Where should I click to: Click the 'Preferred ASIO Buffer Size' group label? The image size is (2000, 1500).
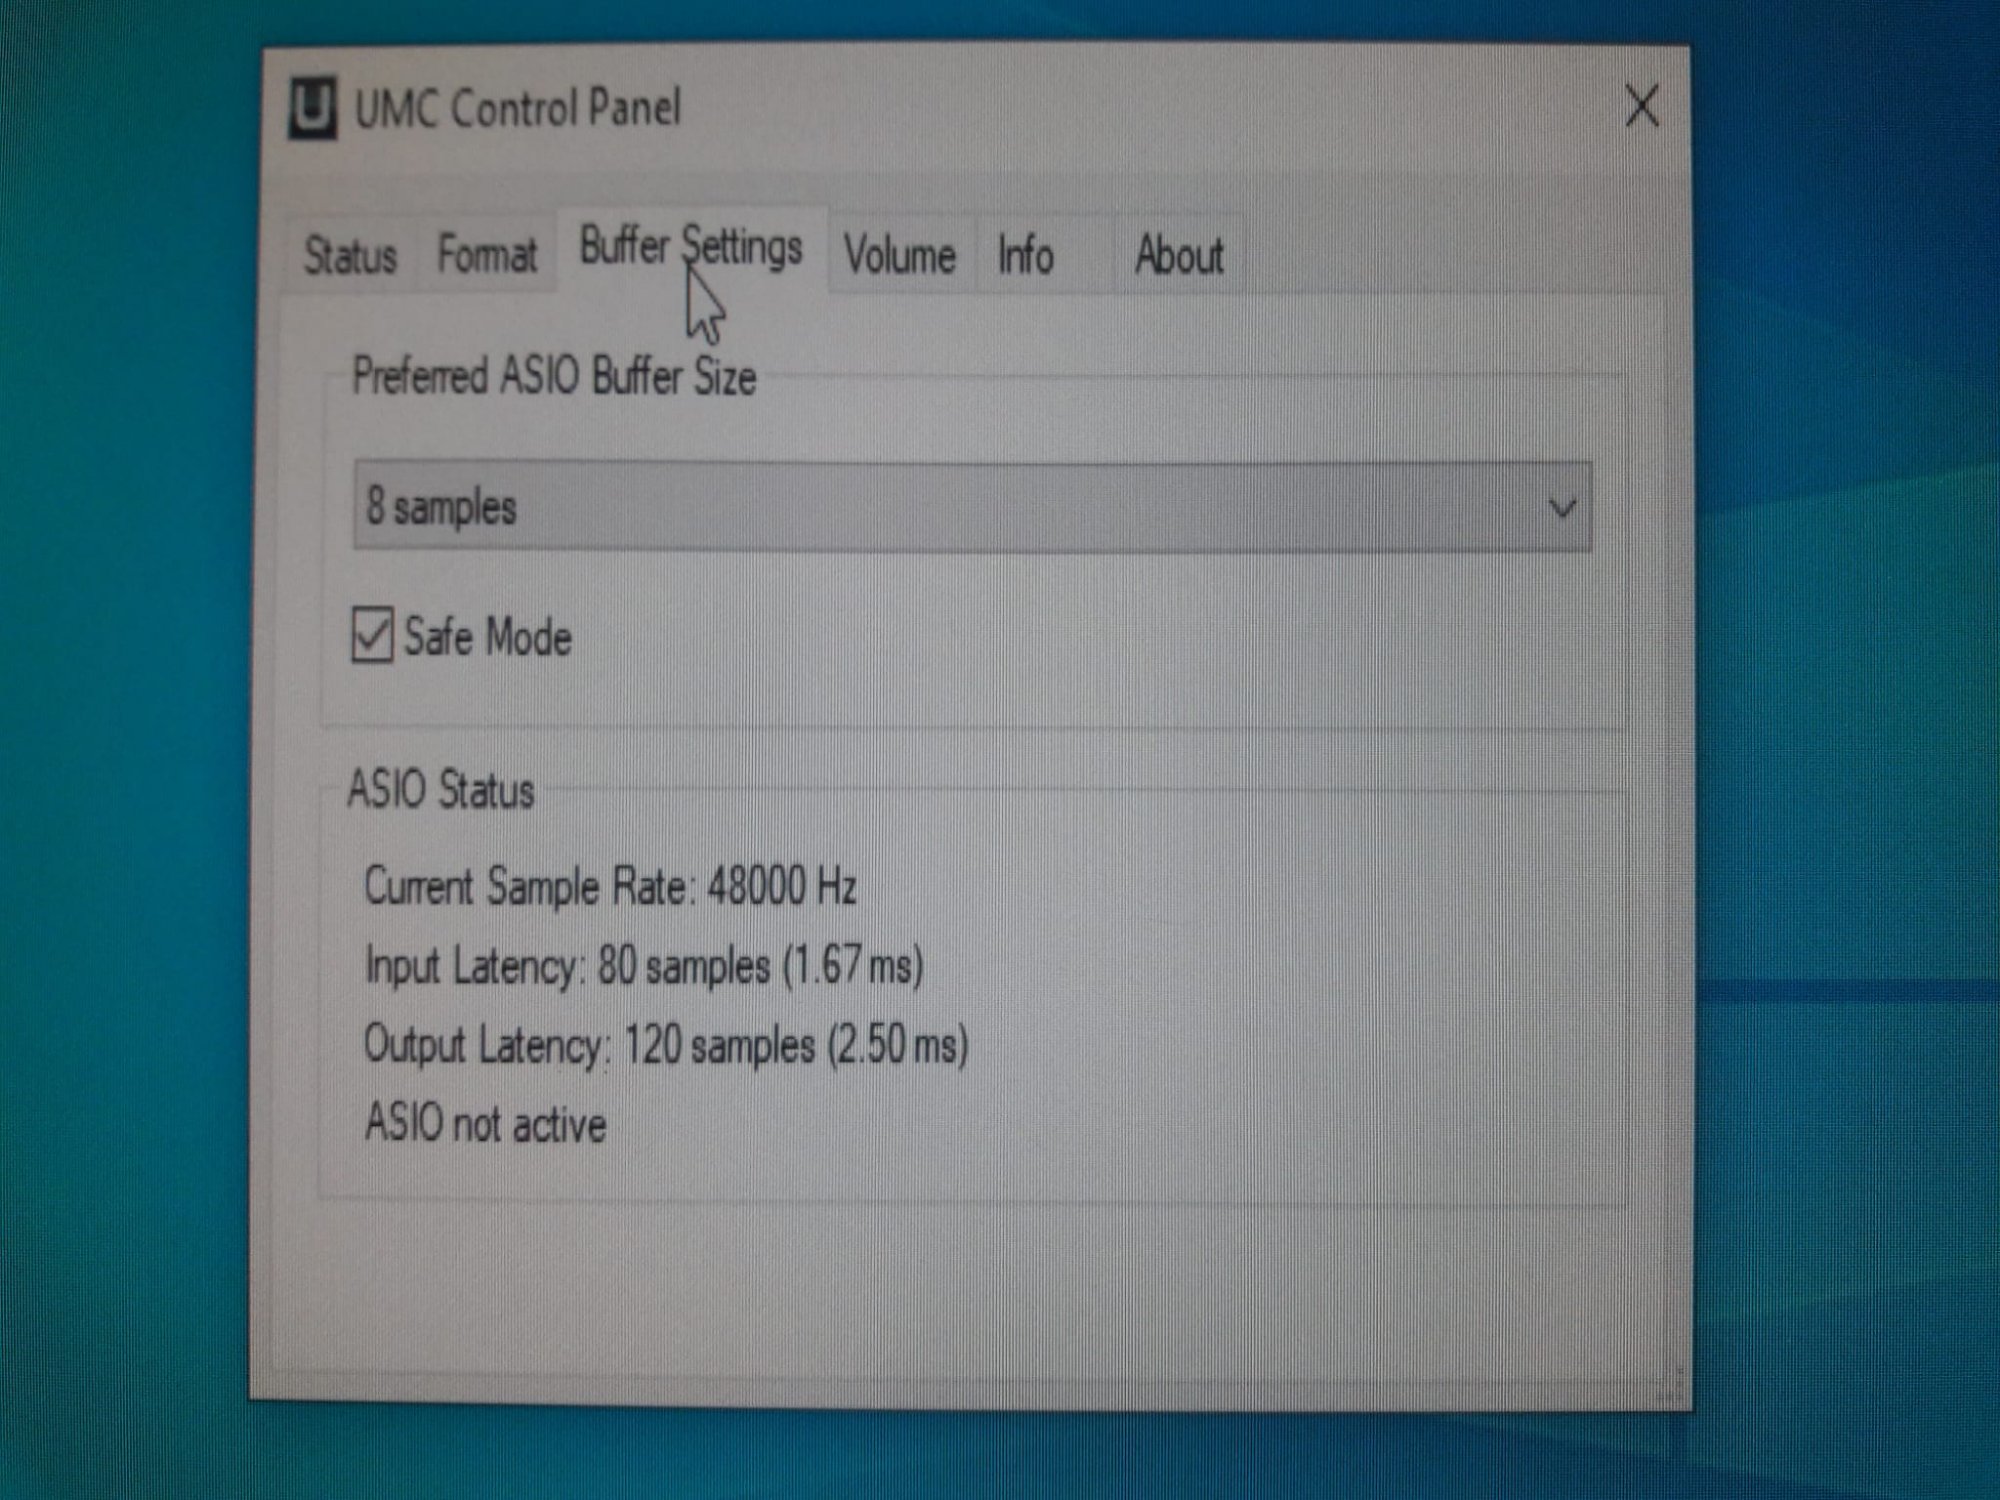click(x=555, y=377)
